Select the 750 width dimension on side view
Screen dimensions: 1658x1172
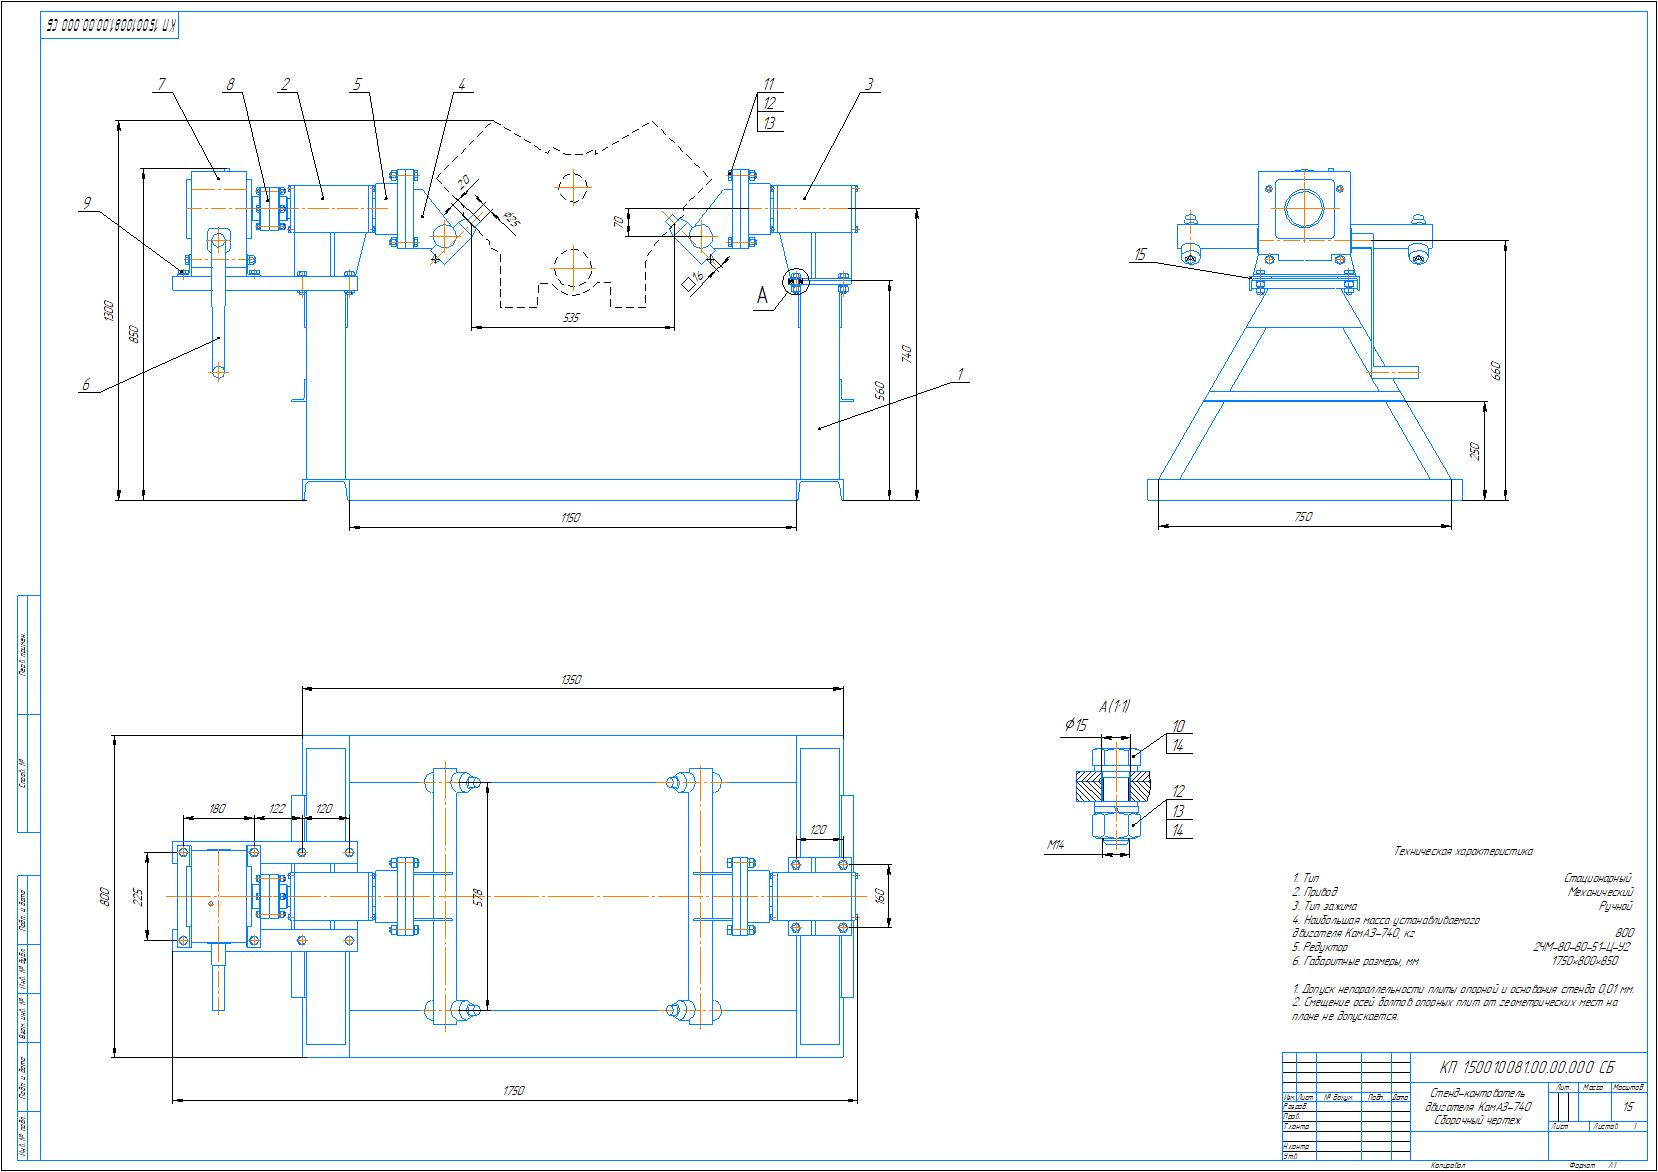click(1303, 517)
